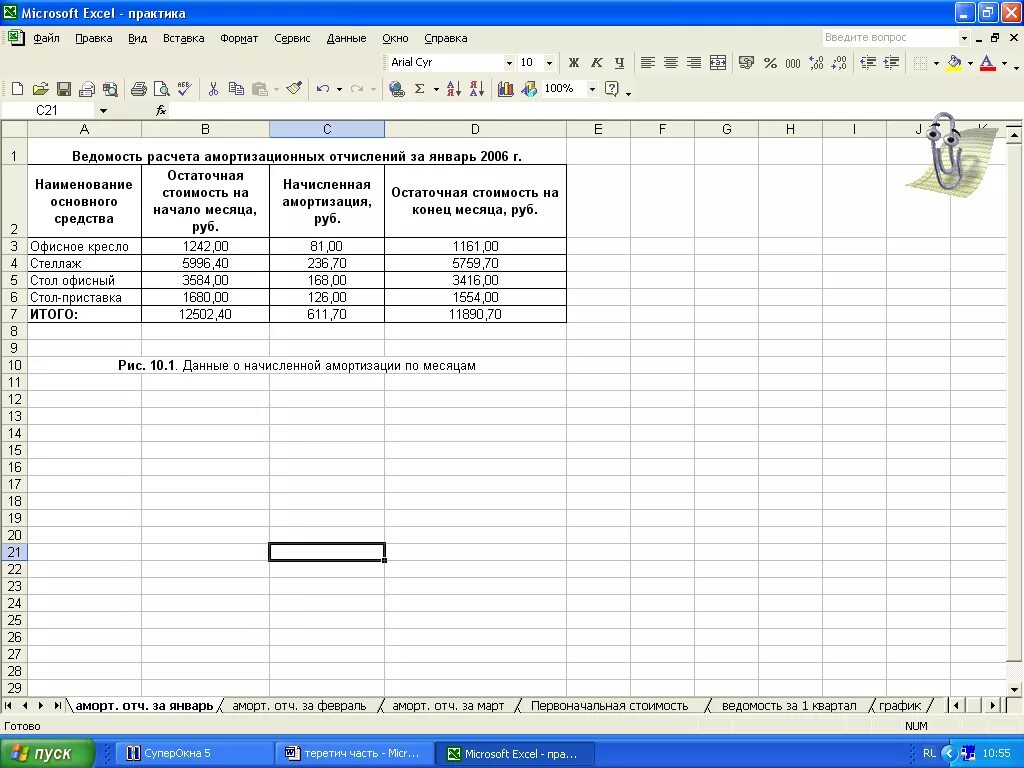This screenshot has width=1024, height=768.
Task: Switch to теретич часть Word taskbar window
Action: click(355, 753)
